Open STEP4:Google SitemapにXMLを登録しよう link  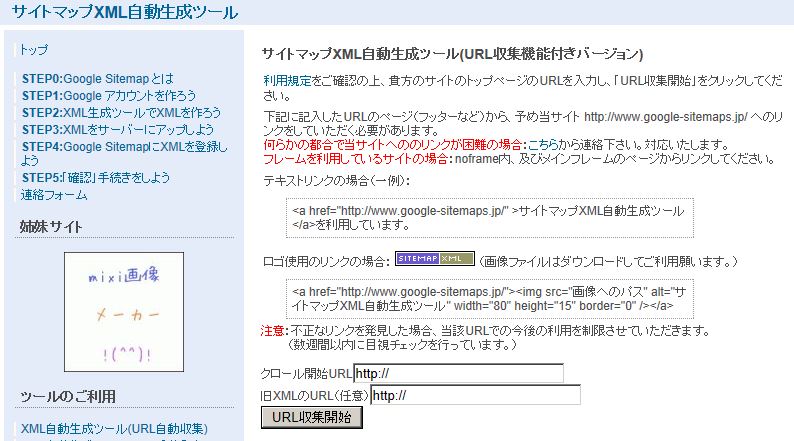124,153
